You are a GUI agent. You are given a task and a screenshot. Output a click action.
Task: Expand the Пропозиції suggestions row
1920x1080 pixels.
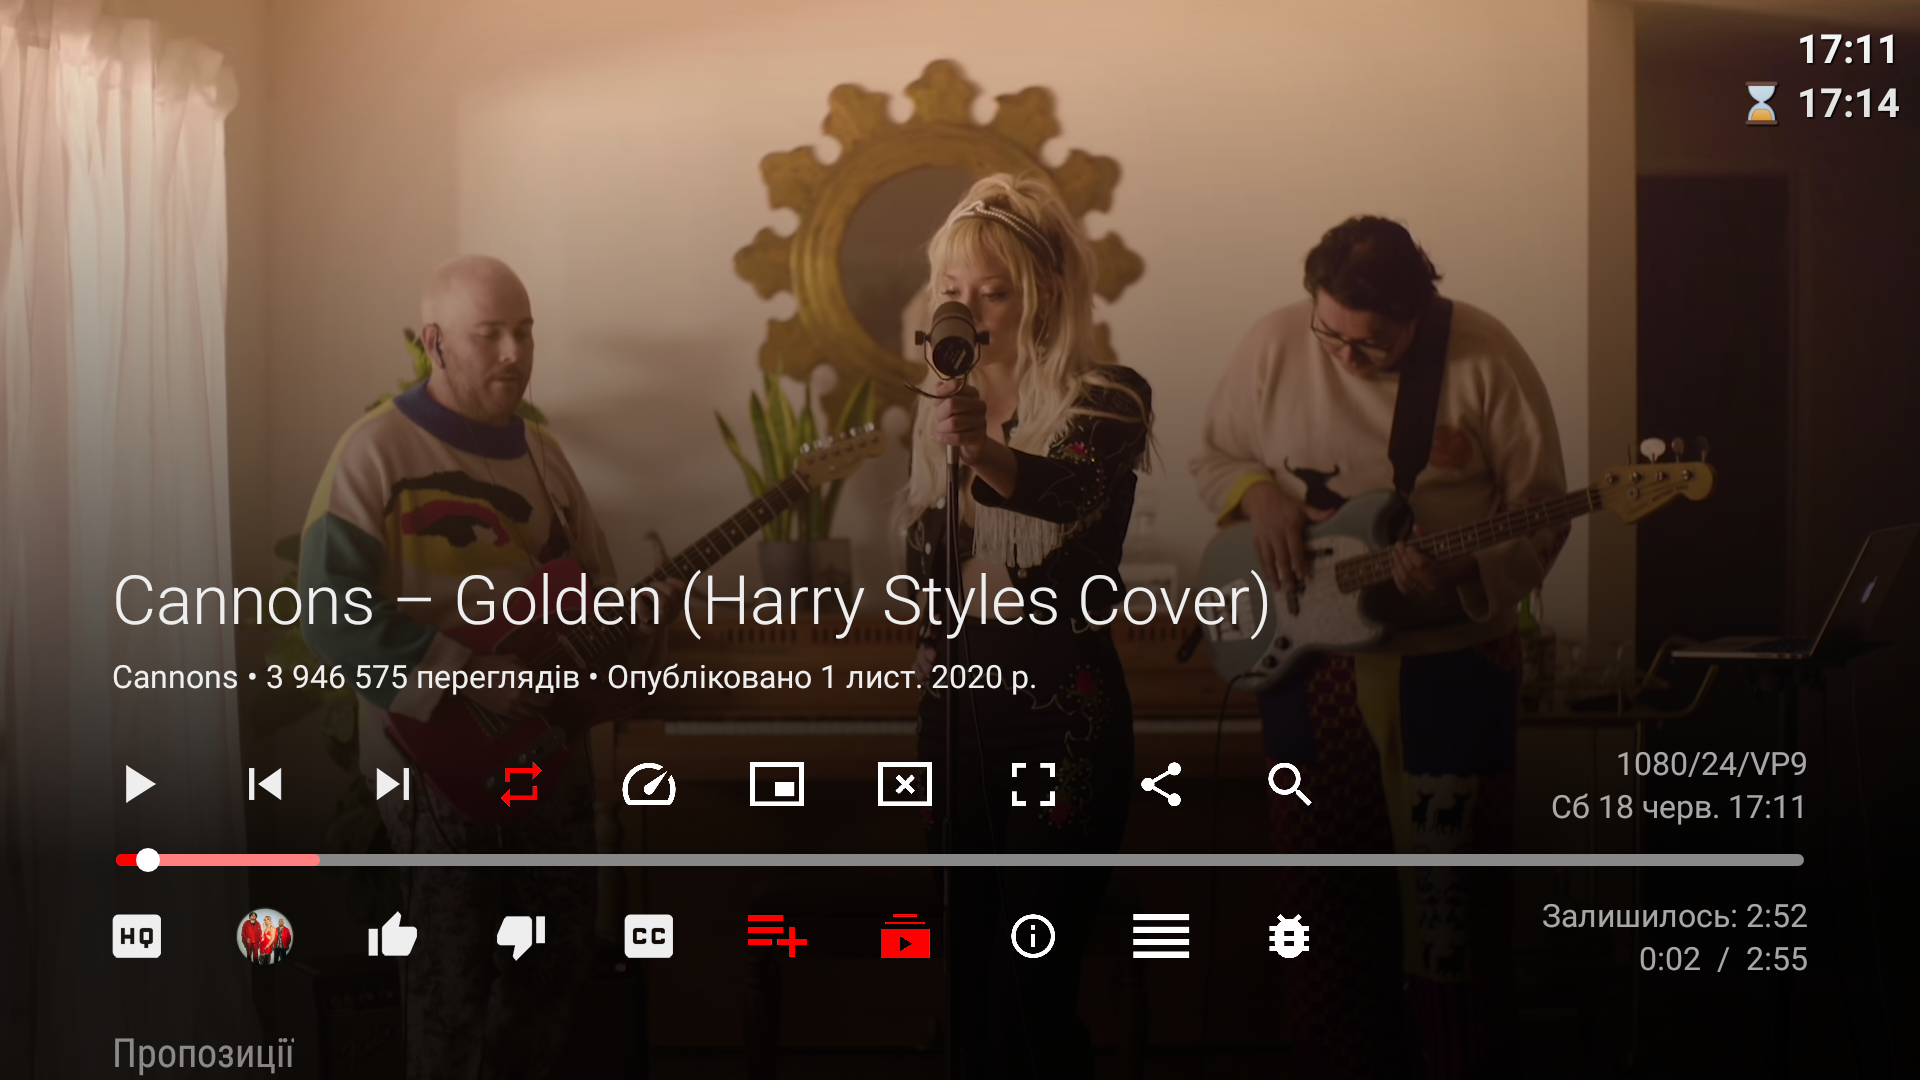tap(204, 1051)
